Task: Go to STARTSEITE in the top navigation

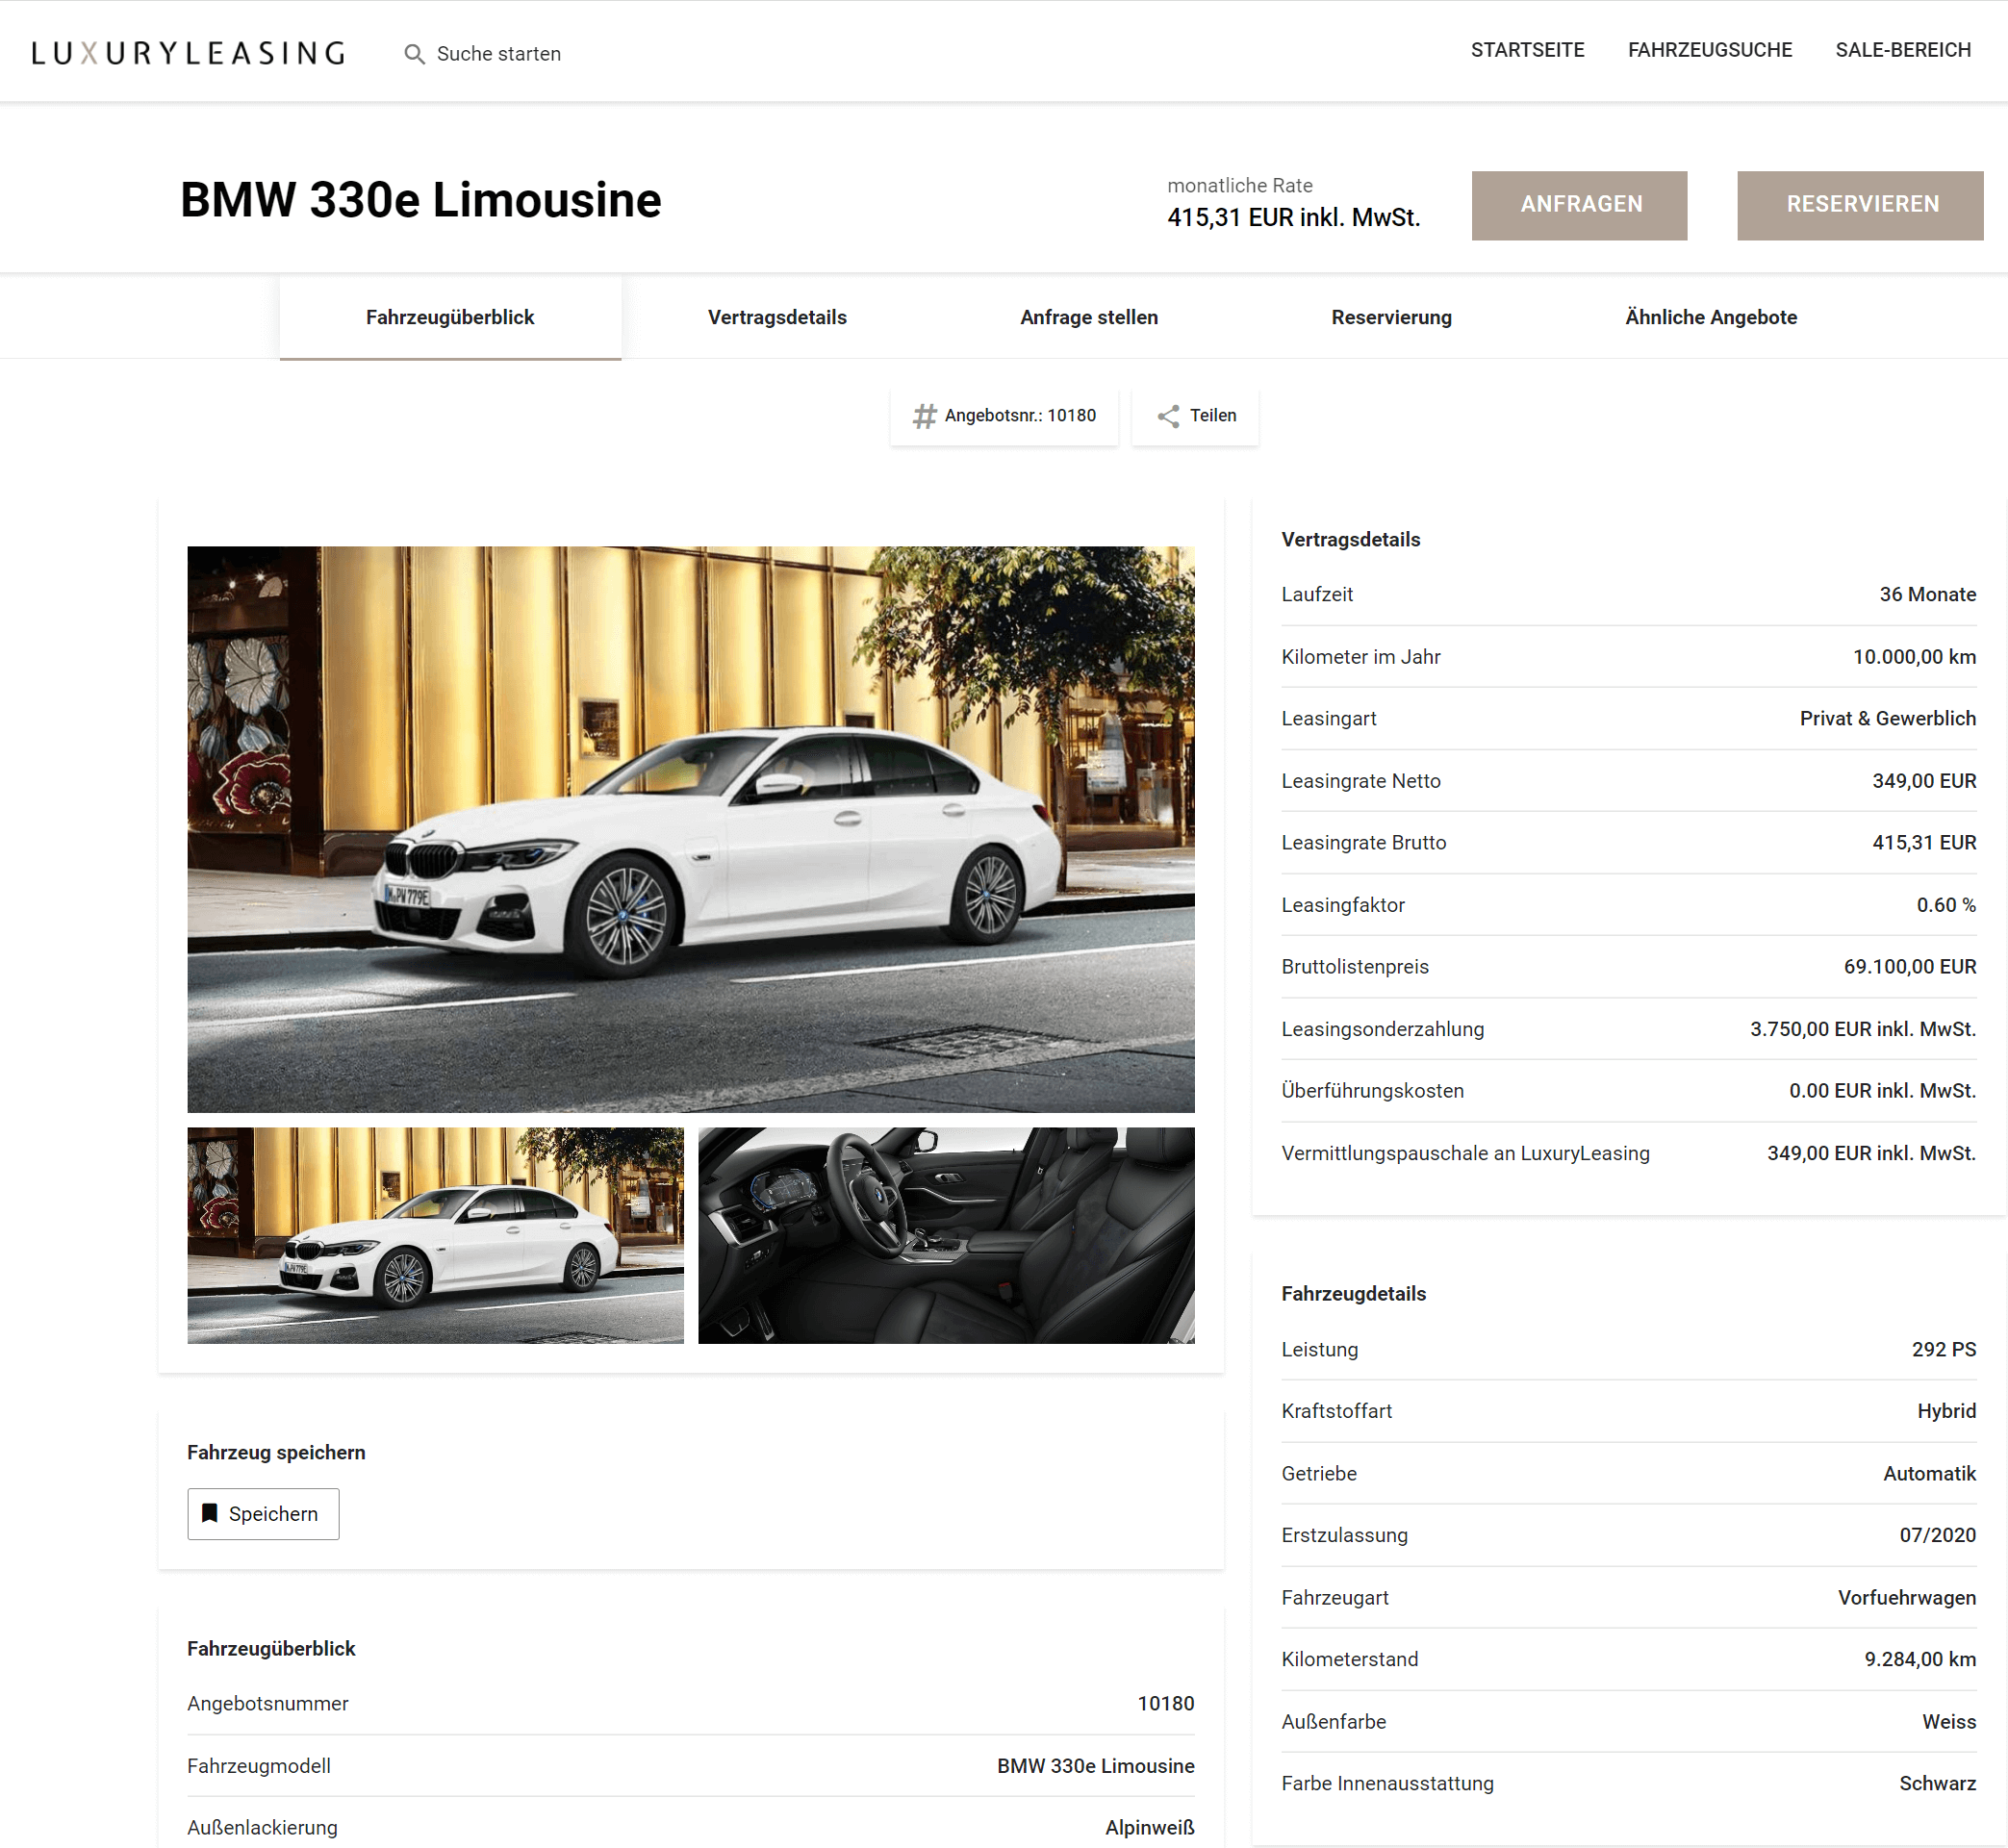Action: [x=1527, y=50]
